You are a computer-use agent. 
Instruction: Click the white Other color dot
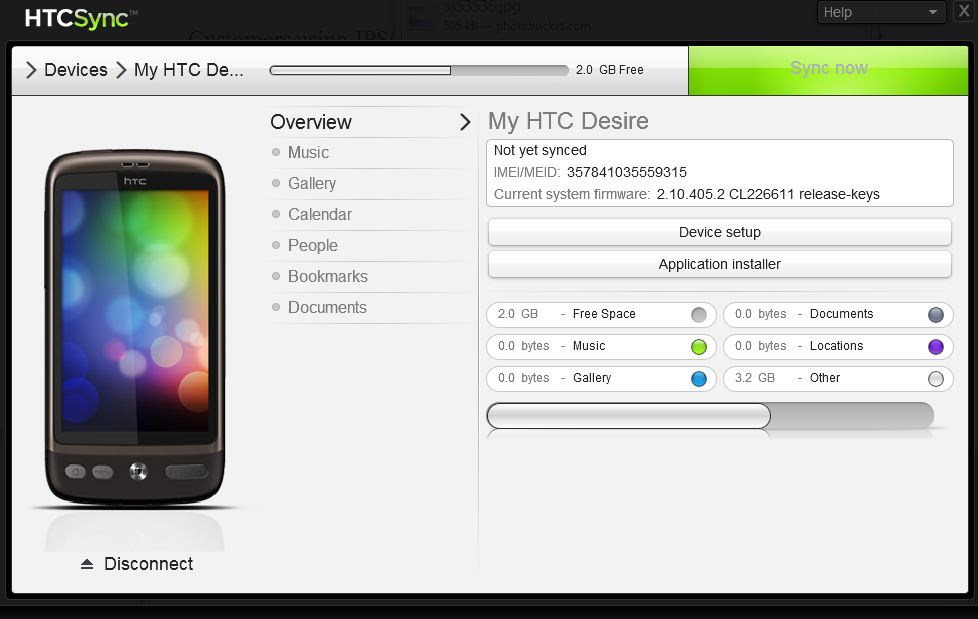[936, 378]
